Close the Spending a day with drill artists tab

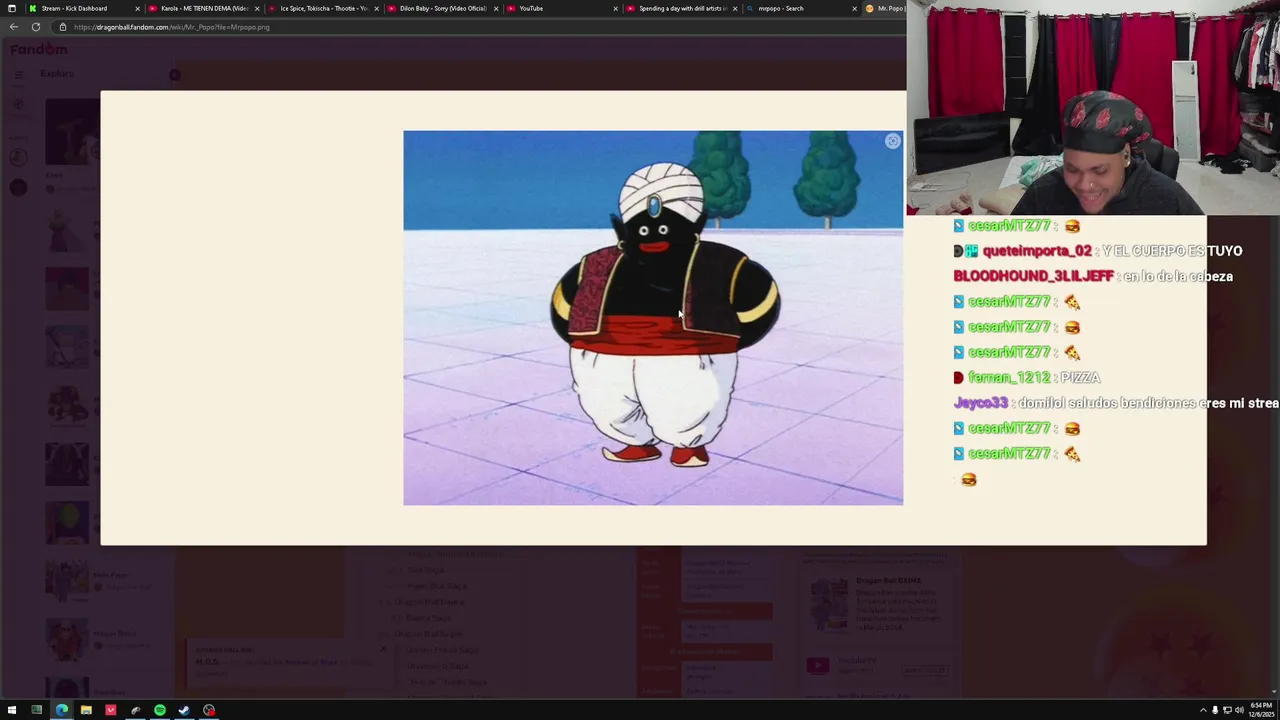735,9
